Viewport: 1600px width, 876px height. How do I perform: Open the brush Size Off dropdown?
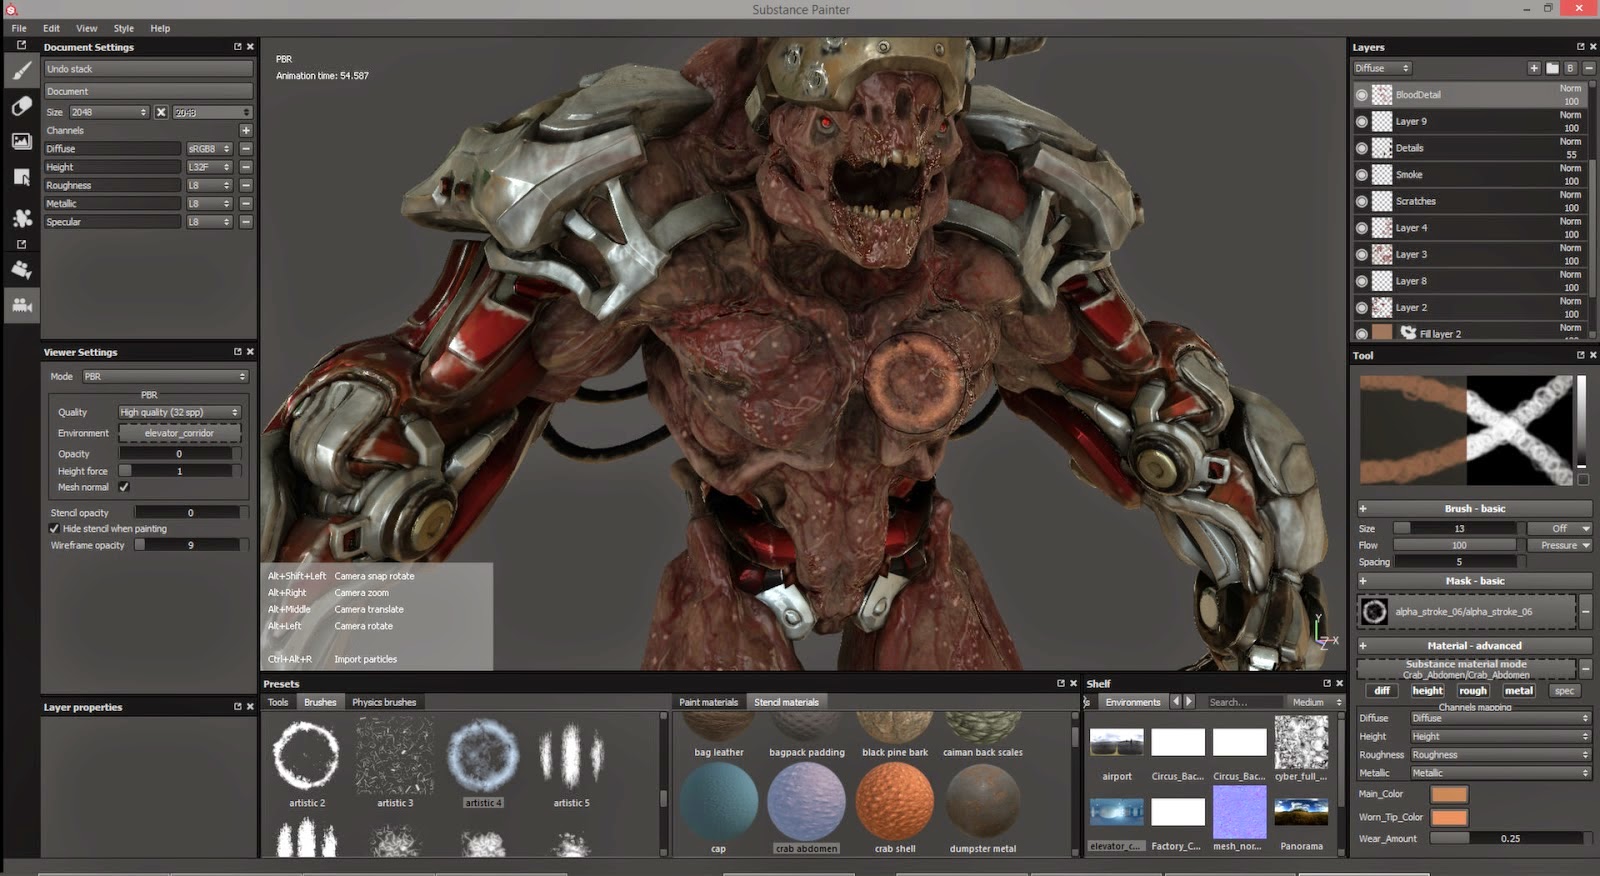click(x=1559, y=528)
